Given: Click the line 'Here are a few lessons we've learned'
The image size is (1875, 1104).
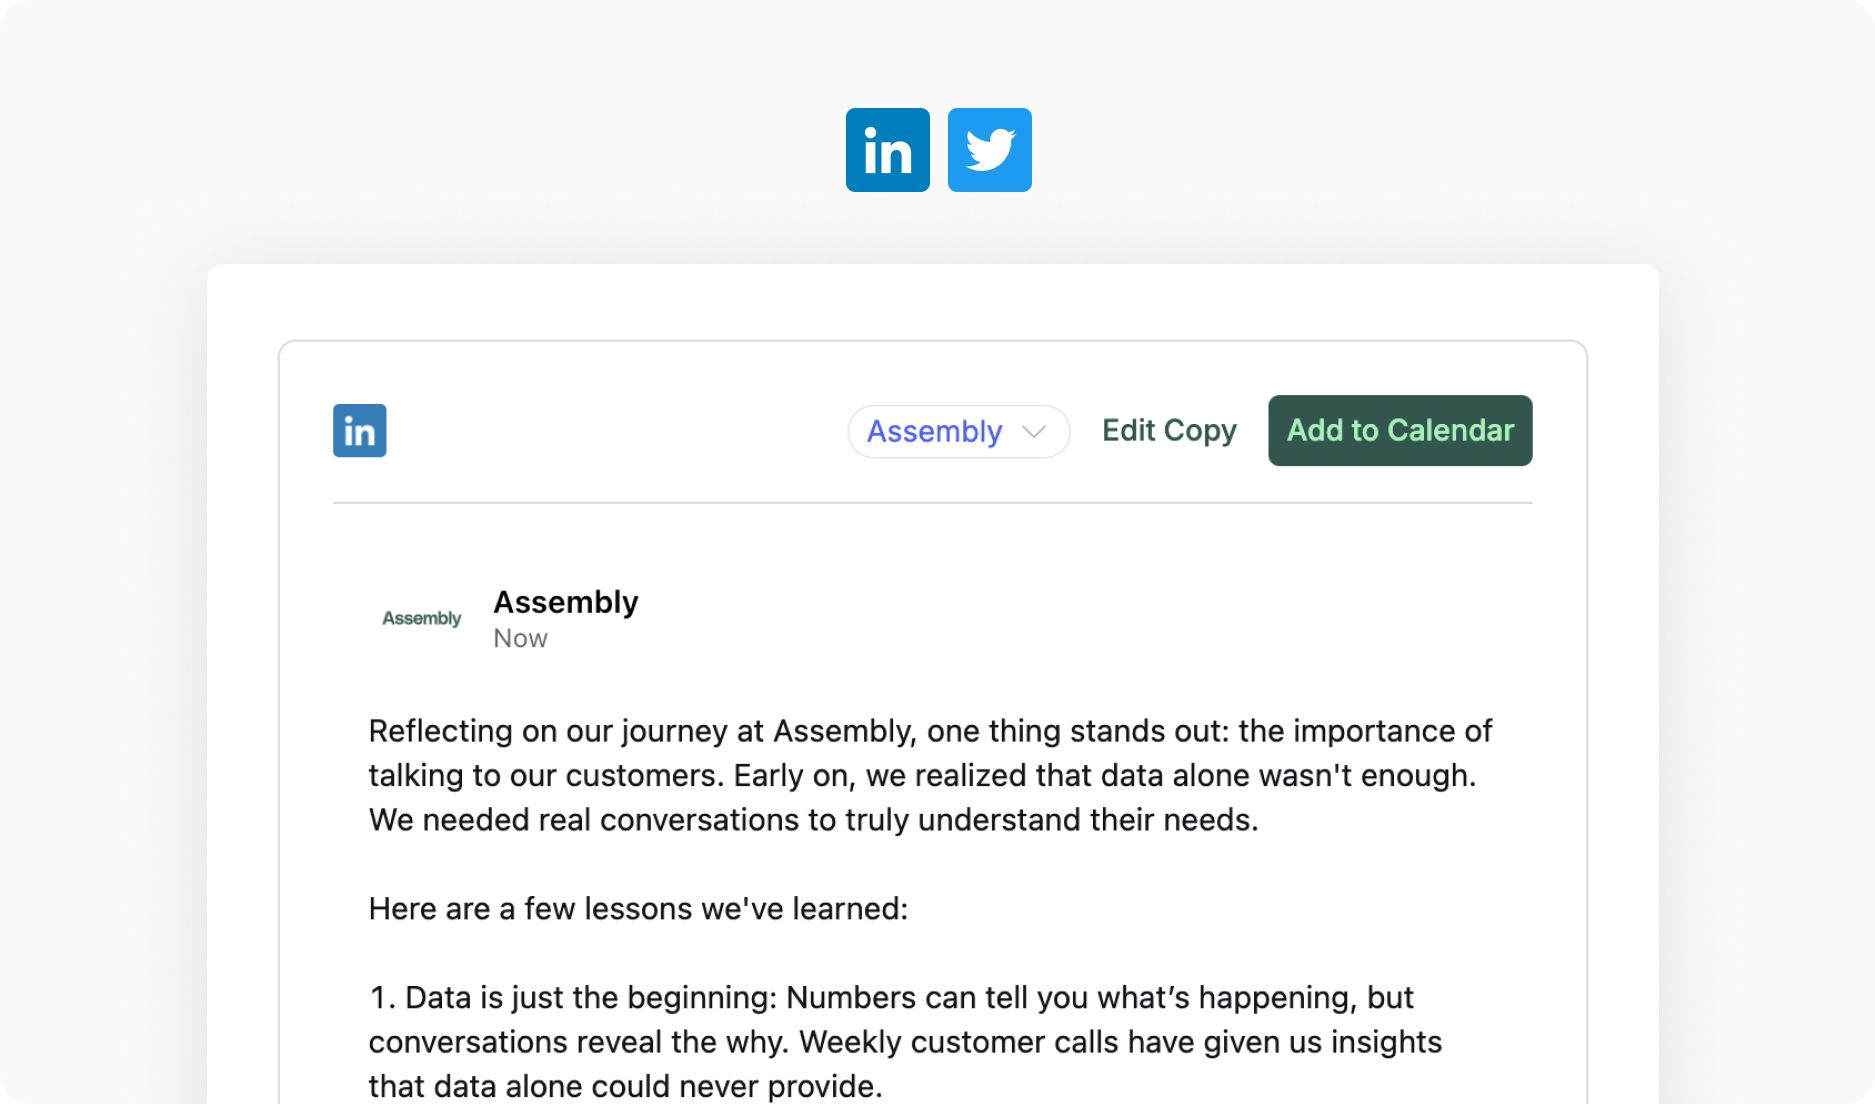Looking at the screenshot, I should [x=638, y=908].
